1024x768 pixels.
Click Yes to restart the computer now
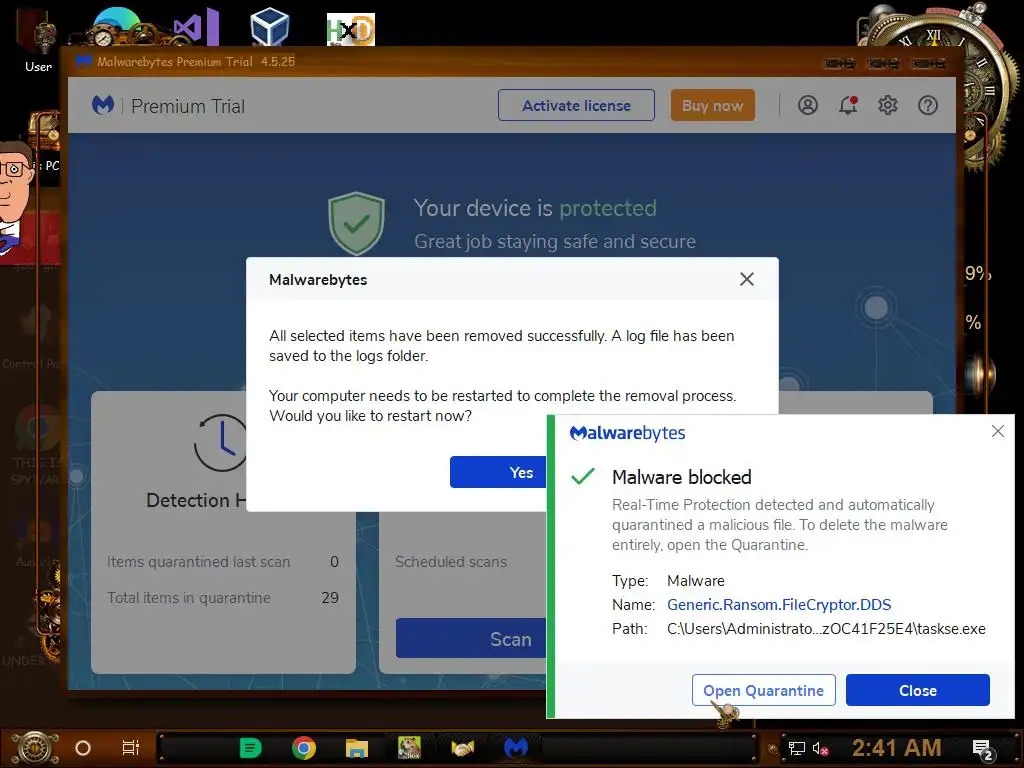pos(498,472)
